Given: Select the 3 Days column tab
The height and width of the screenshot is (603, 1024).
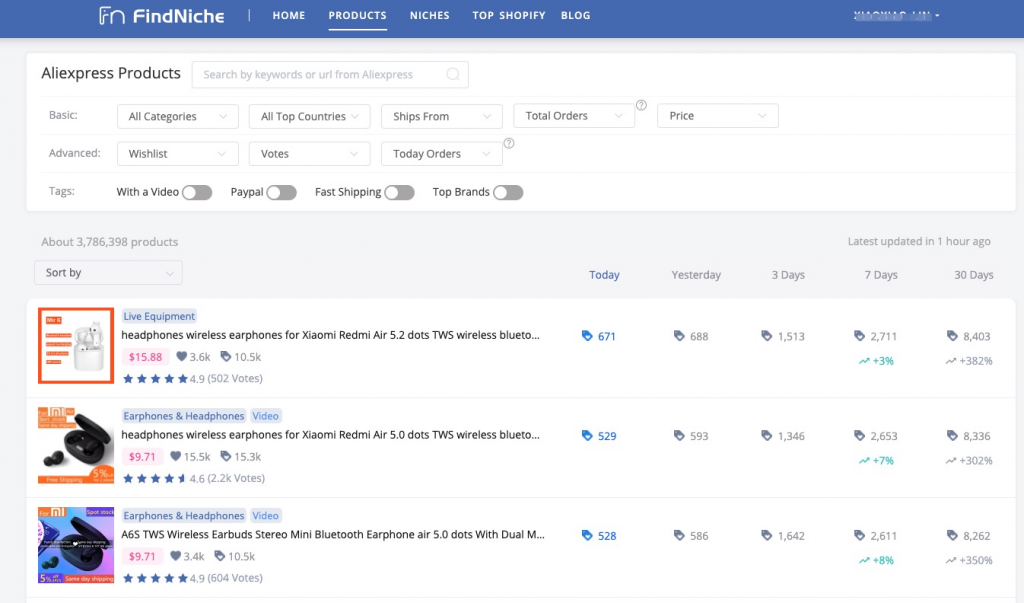Looking at the screenshot, I should point(788,275).
